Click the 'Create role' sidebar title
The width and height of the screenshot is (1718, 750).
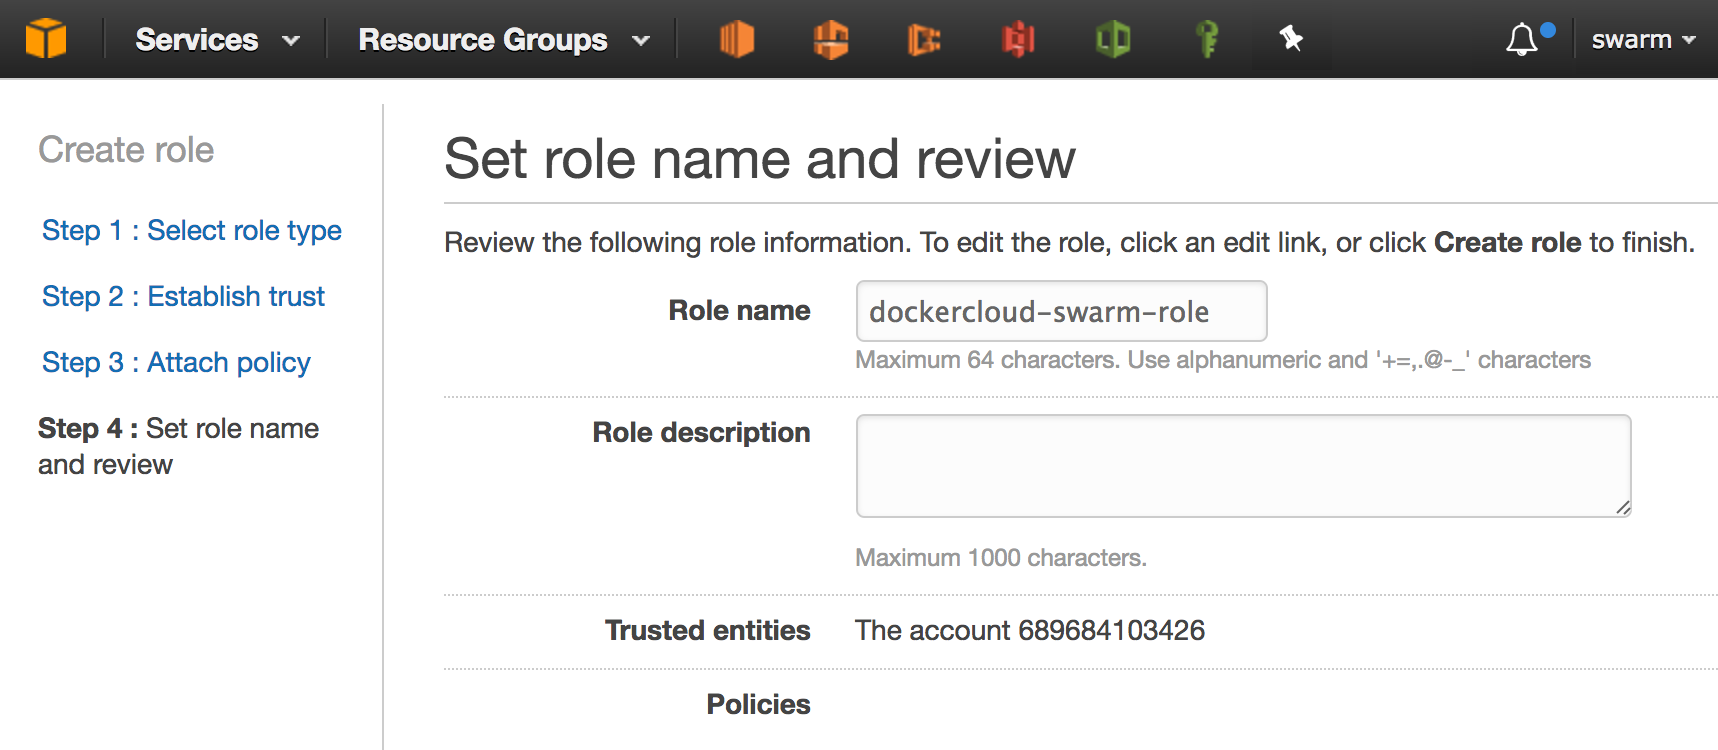[126, 150]
